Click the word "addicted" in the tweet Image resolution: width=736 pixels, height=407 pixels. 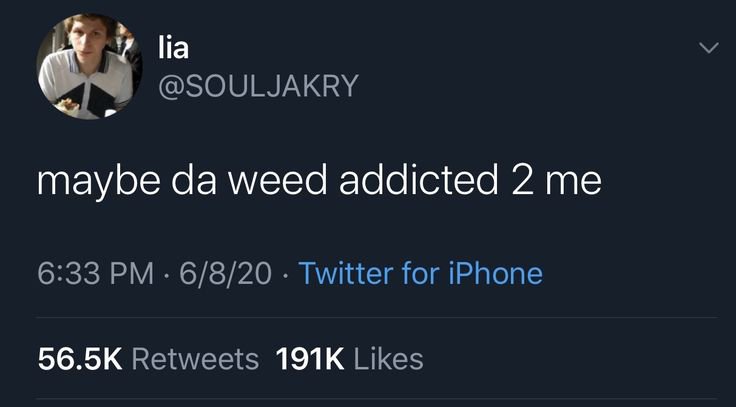tap(418, 181)
